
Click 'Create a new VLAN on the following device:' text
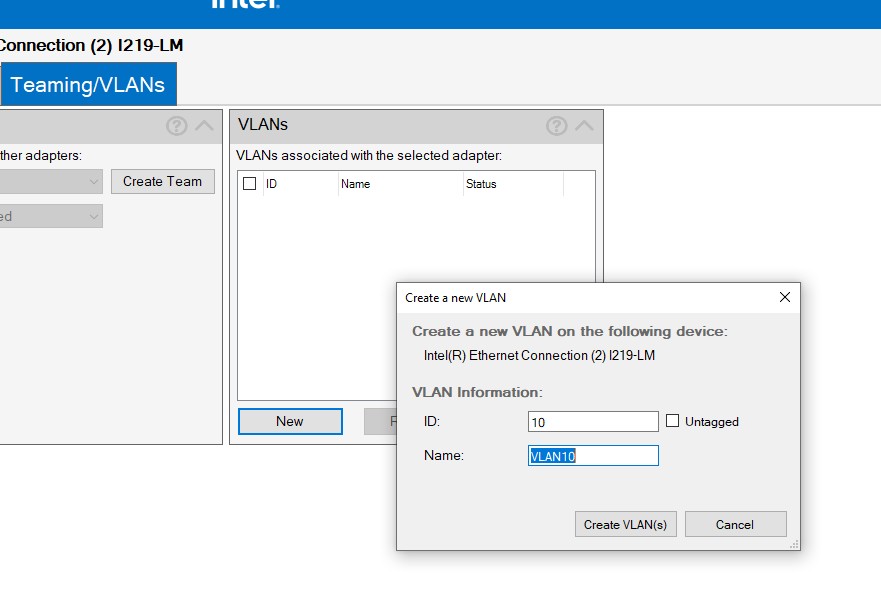tap(570, 331)
